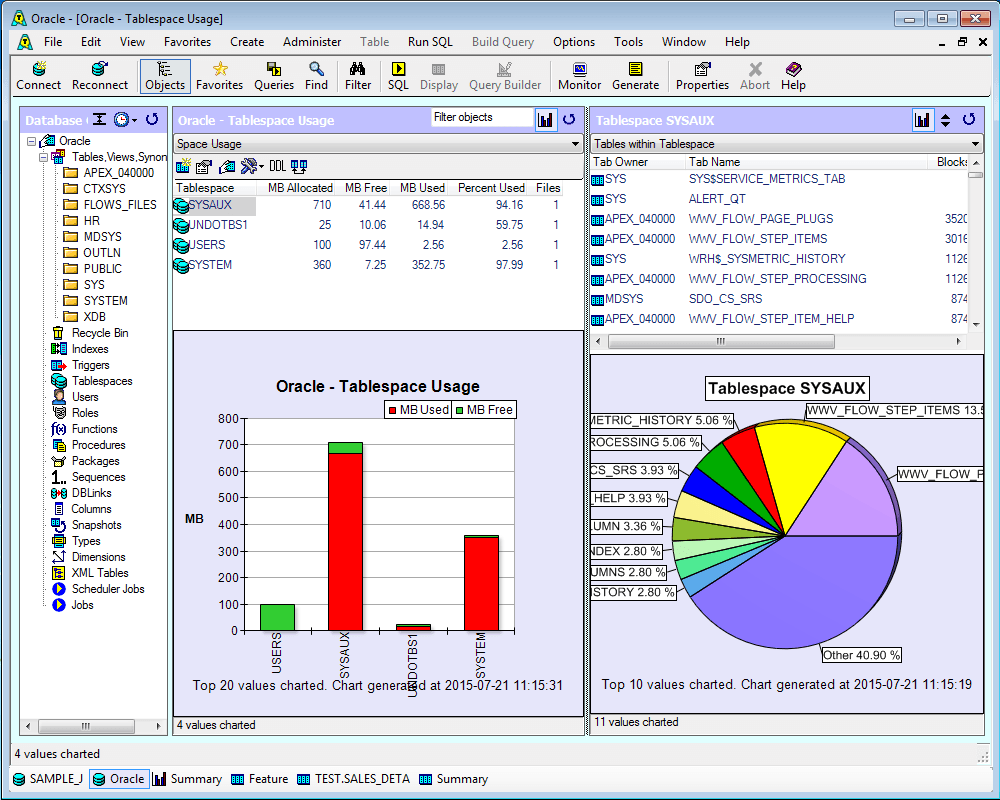
Task: Click the Connect toolbar icon
Action: (38, 76)
